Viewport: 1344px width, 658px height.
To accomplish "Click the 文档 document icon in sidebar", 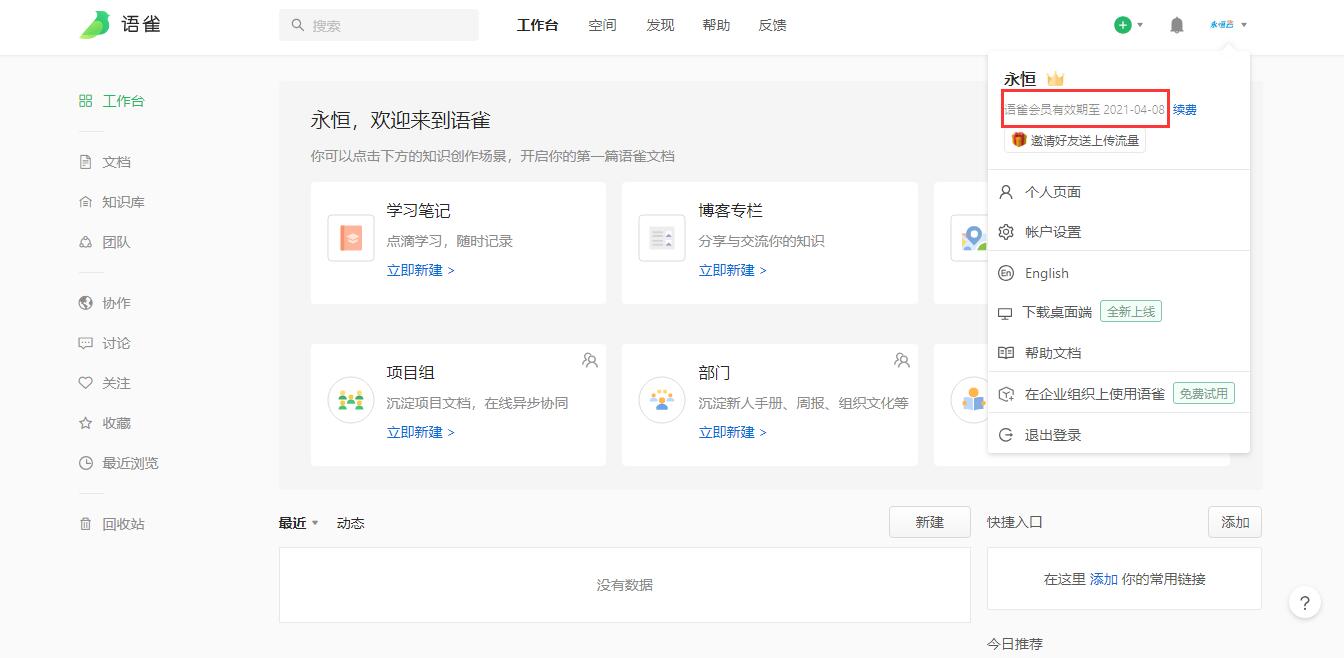I will click(85, 162).
